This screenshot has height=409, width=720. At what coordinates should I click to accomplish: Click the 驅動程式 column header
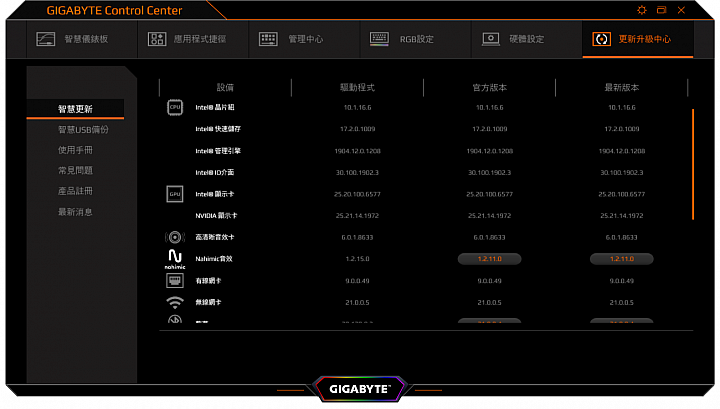357,87
